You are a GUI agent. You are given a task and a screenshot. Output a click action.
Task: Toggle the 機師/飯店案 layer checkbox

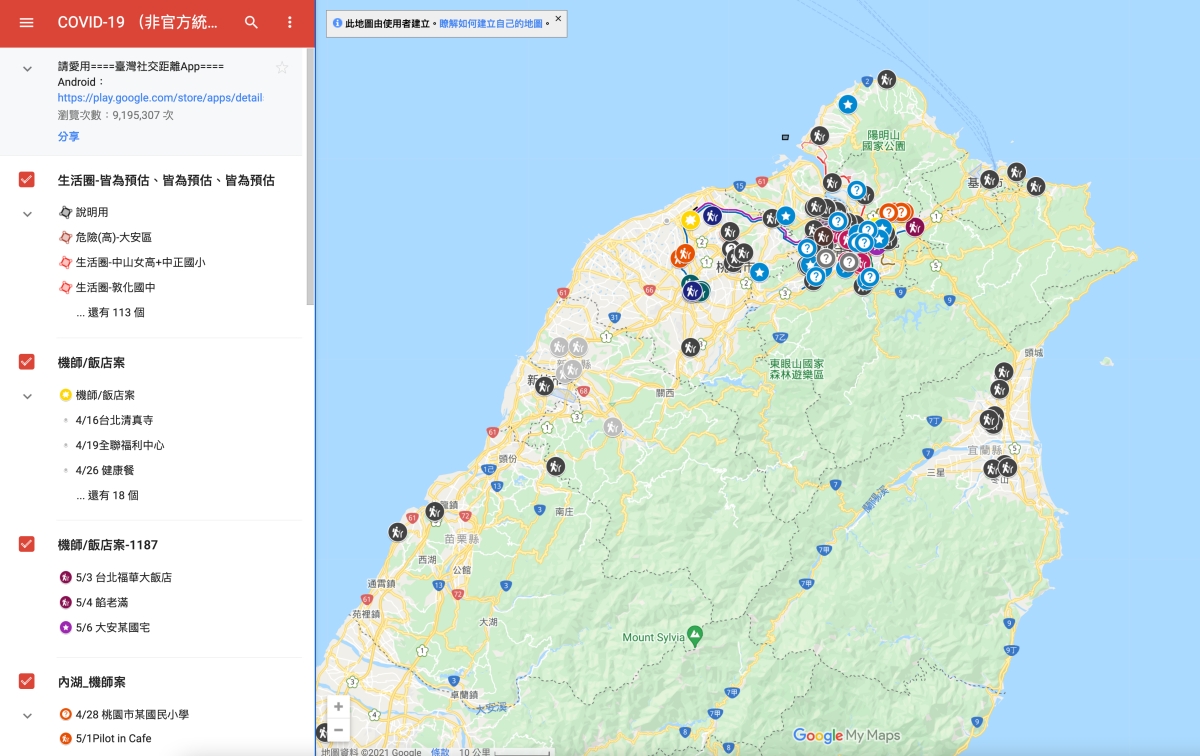tap(27, 362)
